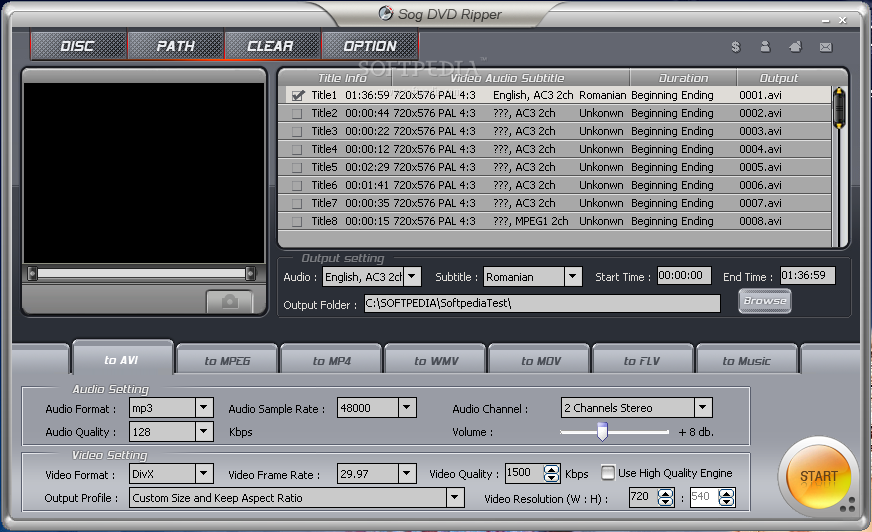
Task: Click the Title Info column header
Action: [x=341, y=78]
